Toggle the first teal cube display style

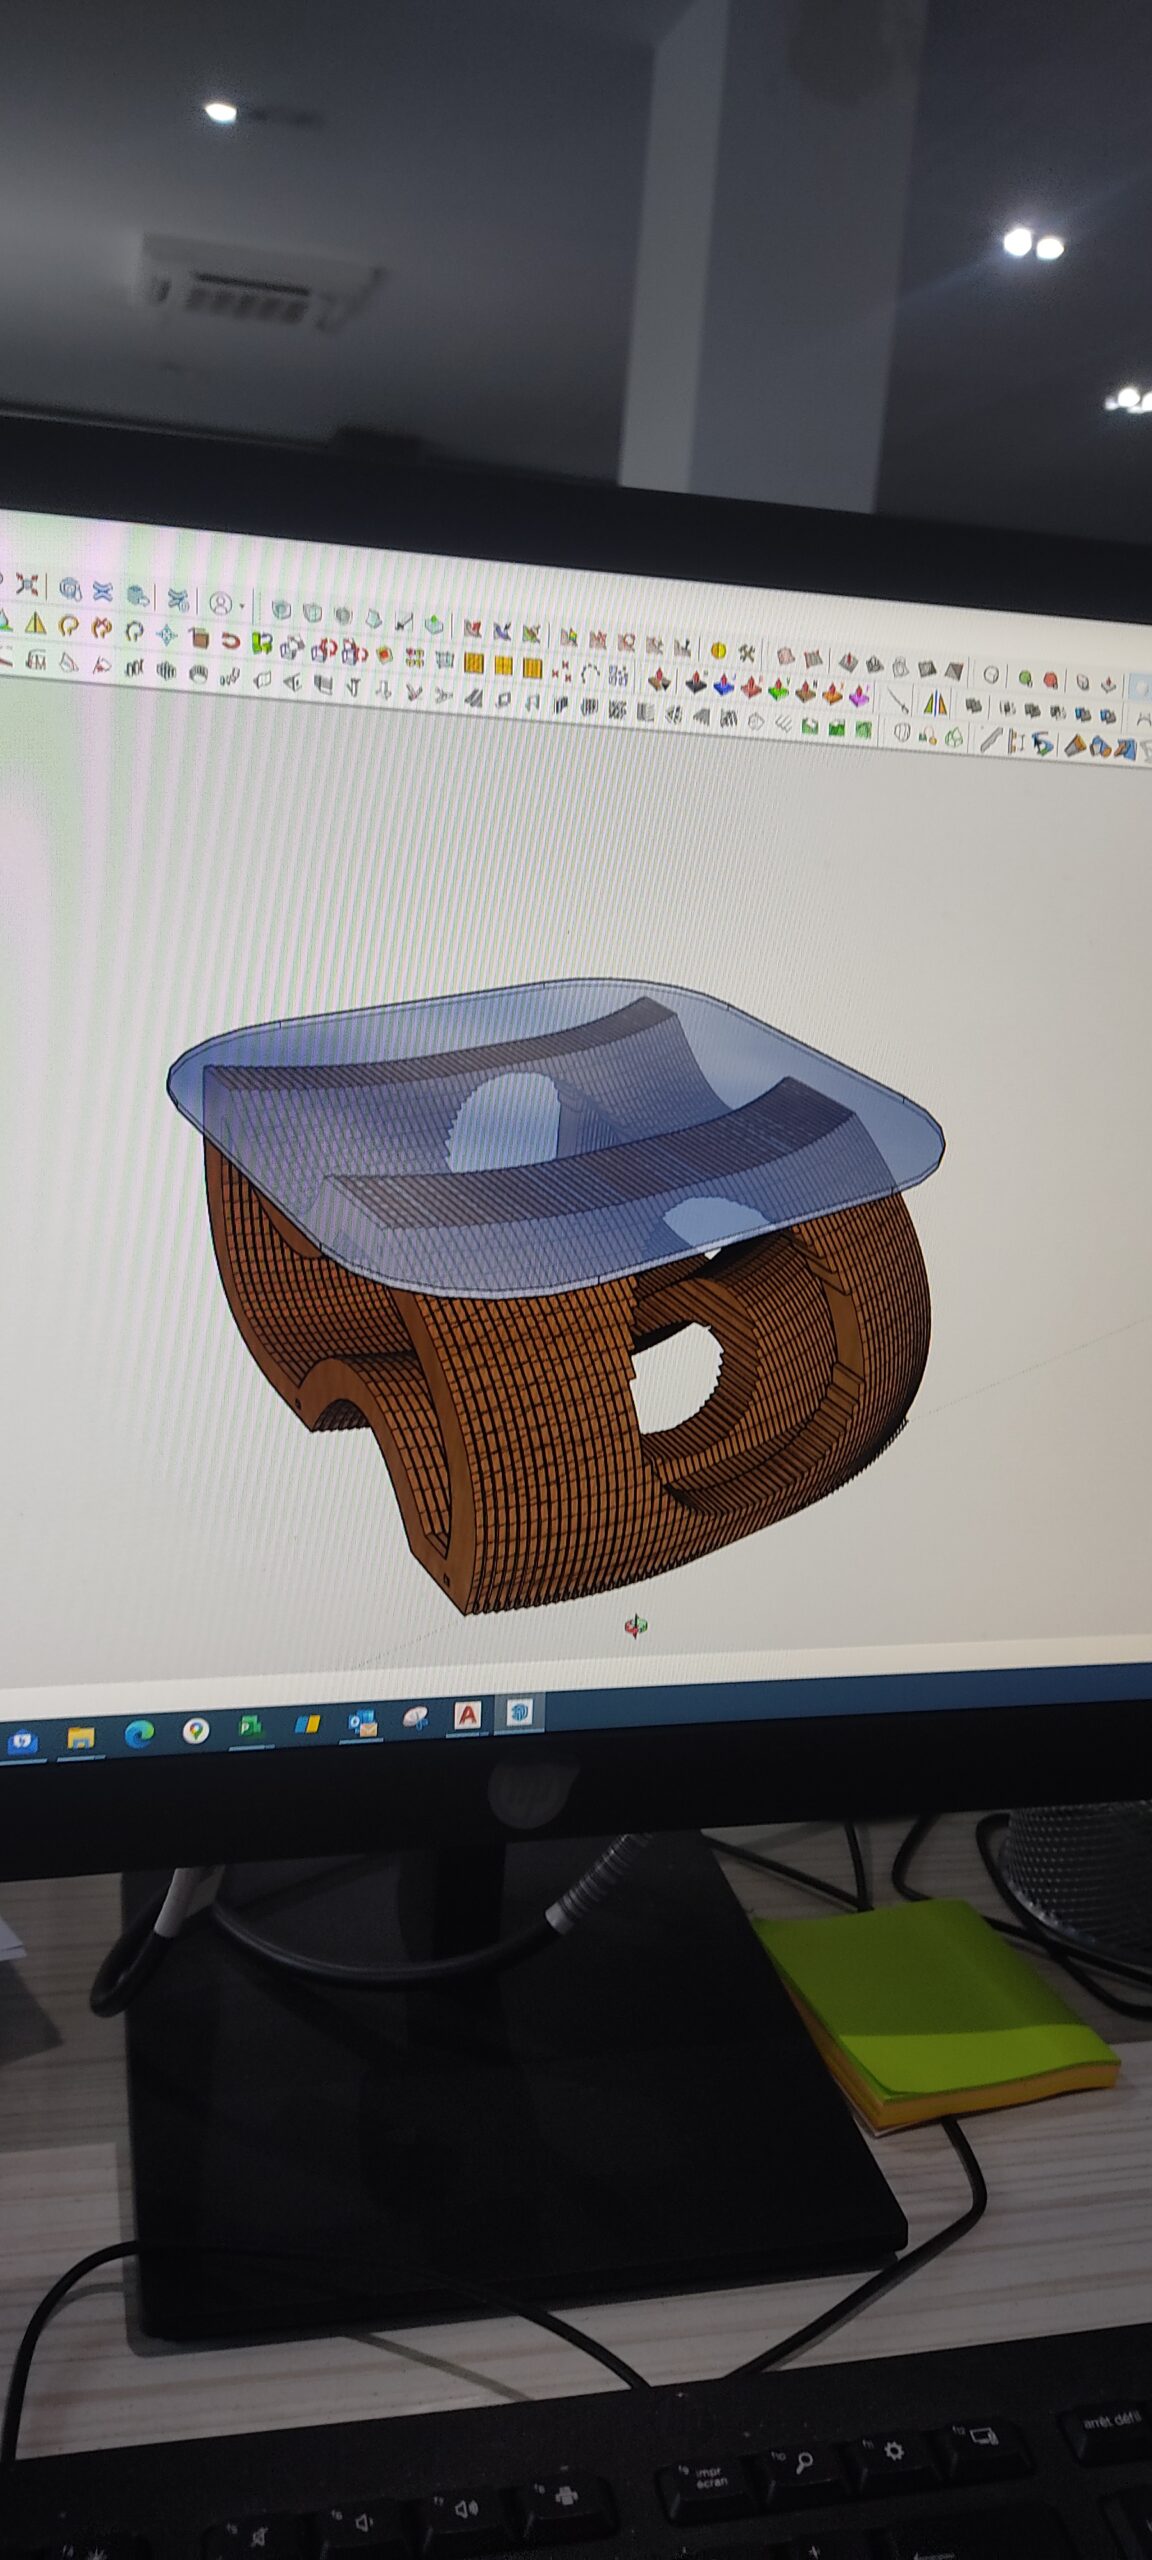(x=282, y=609)
